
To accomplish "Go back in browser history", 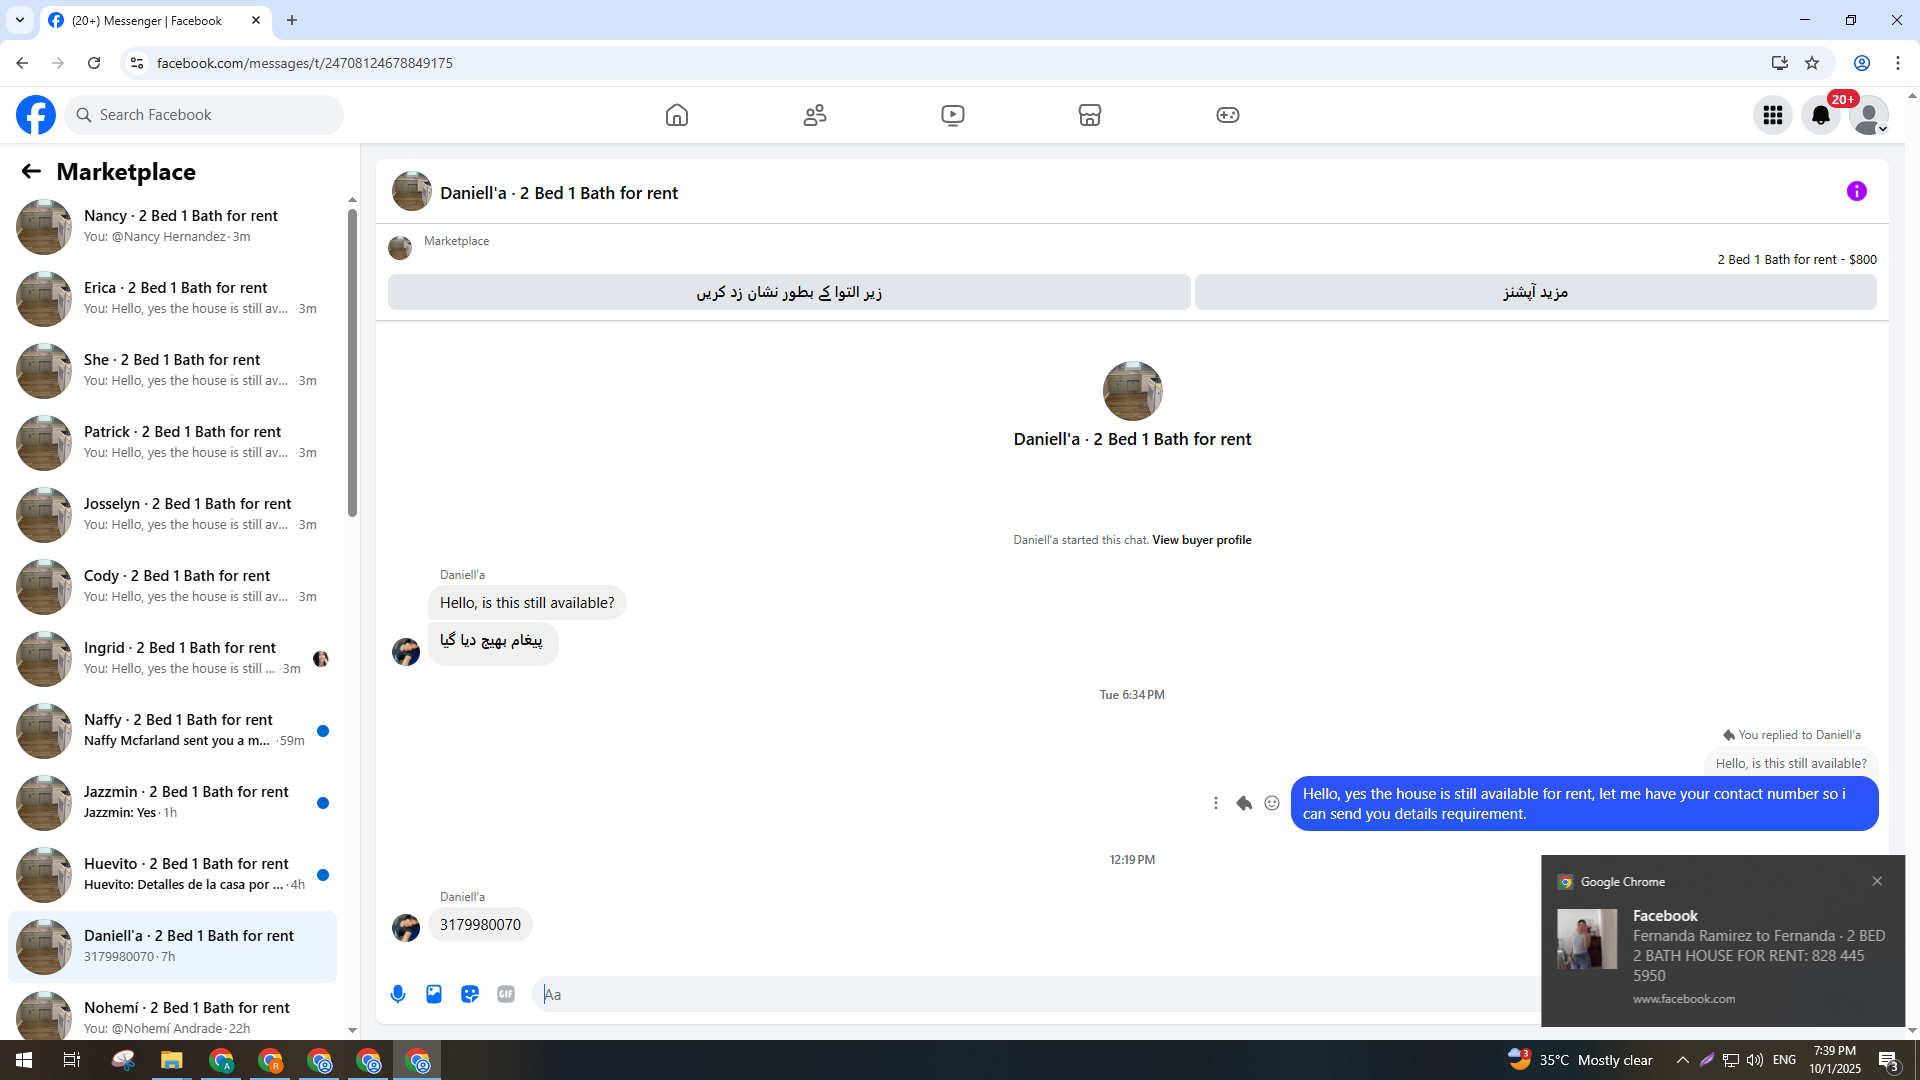I will tap(22, 63).
